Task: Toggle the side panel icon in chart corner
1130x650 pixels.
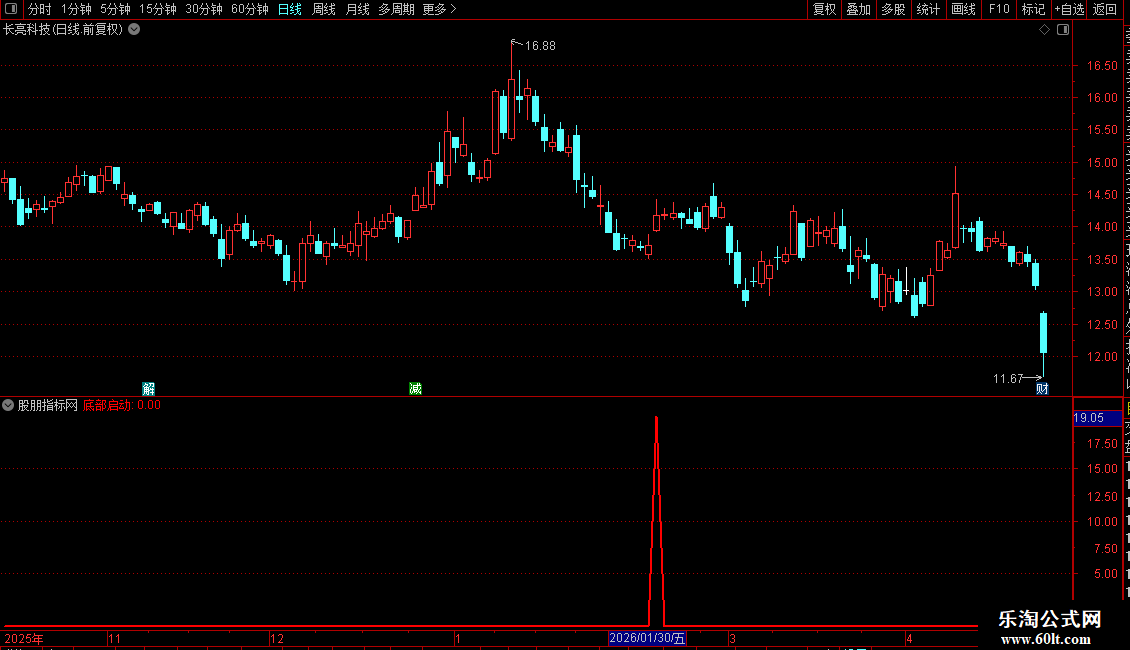Action: 1063,30
